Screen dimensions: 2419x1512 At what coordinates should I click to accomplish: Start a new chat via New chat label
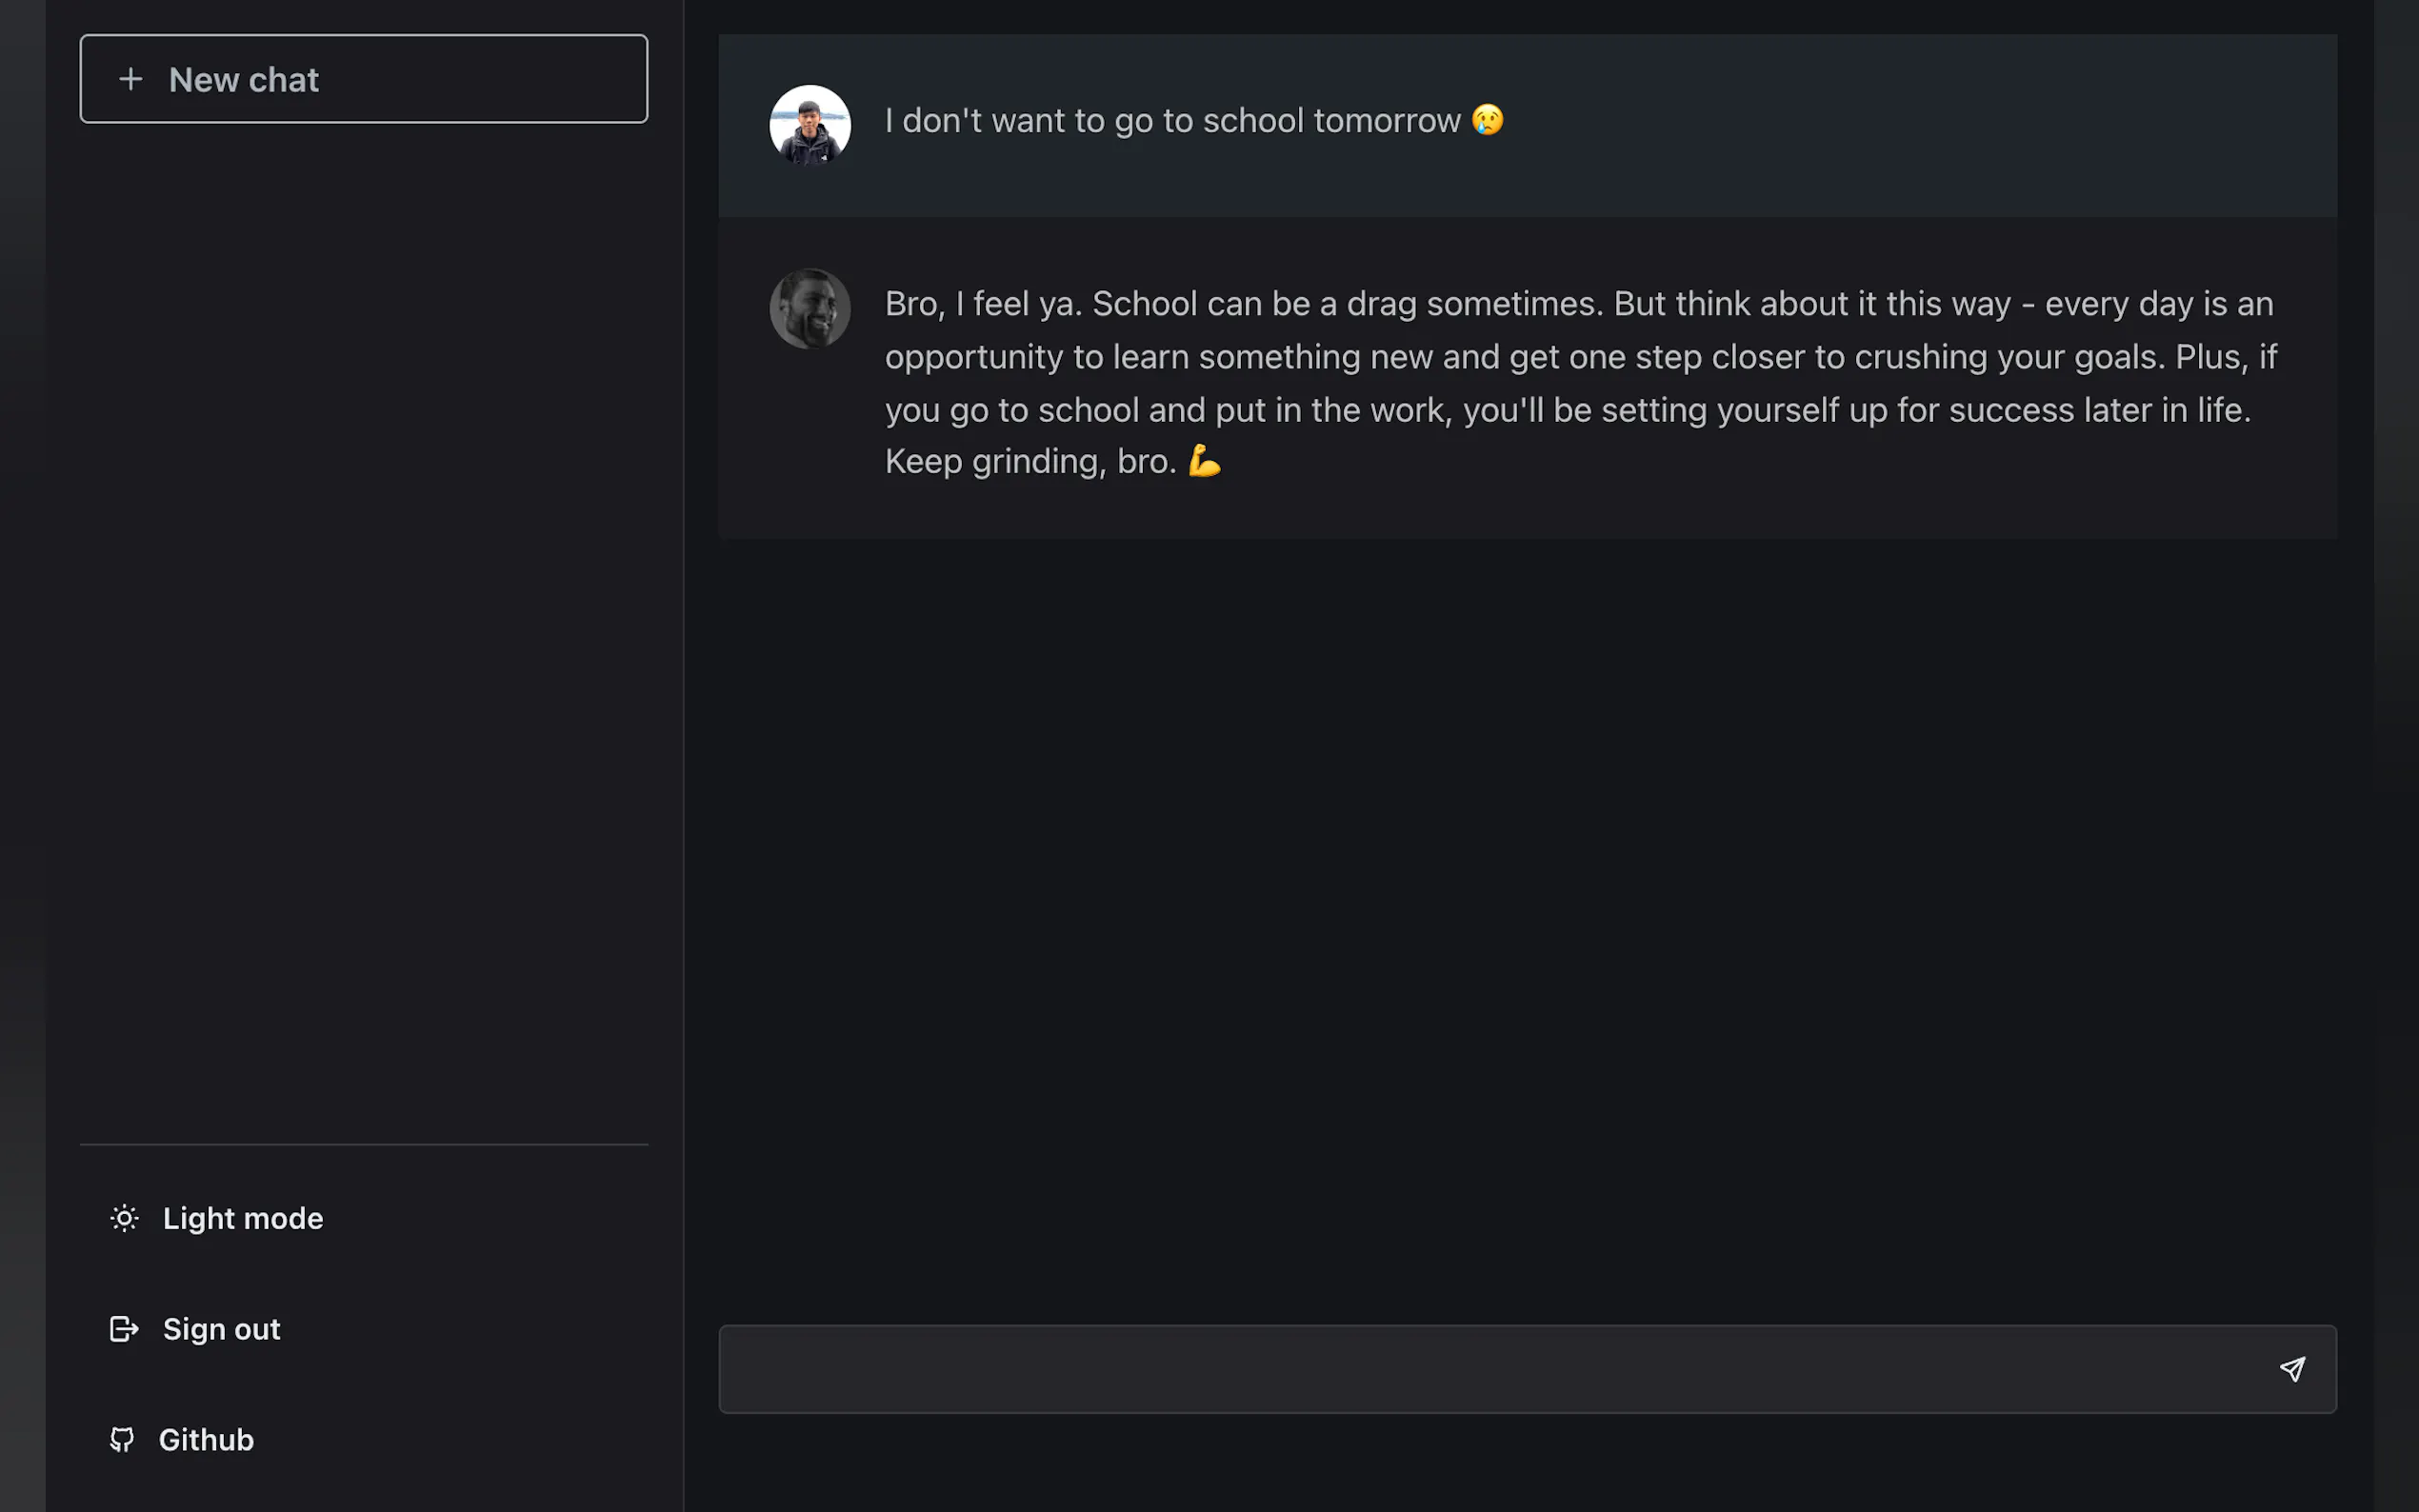[244, 80]
